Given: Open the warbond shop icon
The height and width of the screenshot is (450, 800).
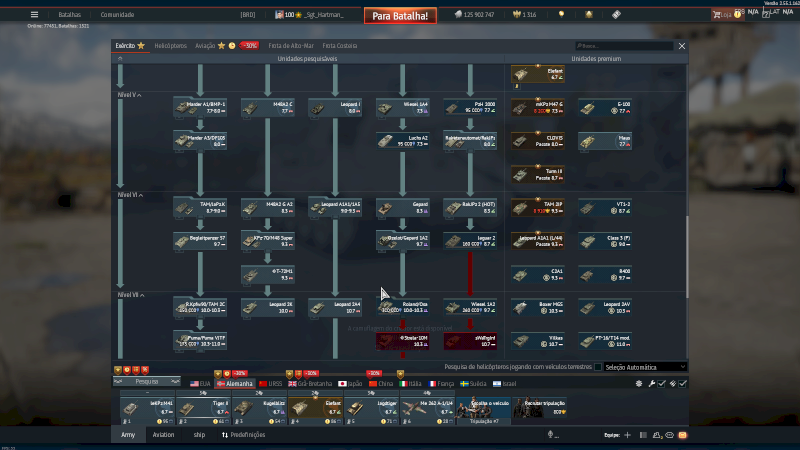Looking at the screenshot, I should coord(589,14).
